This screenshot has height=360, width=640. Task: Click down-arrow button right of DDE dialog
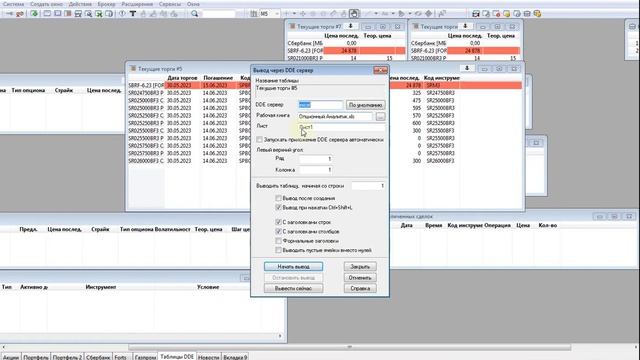467,69
